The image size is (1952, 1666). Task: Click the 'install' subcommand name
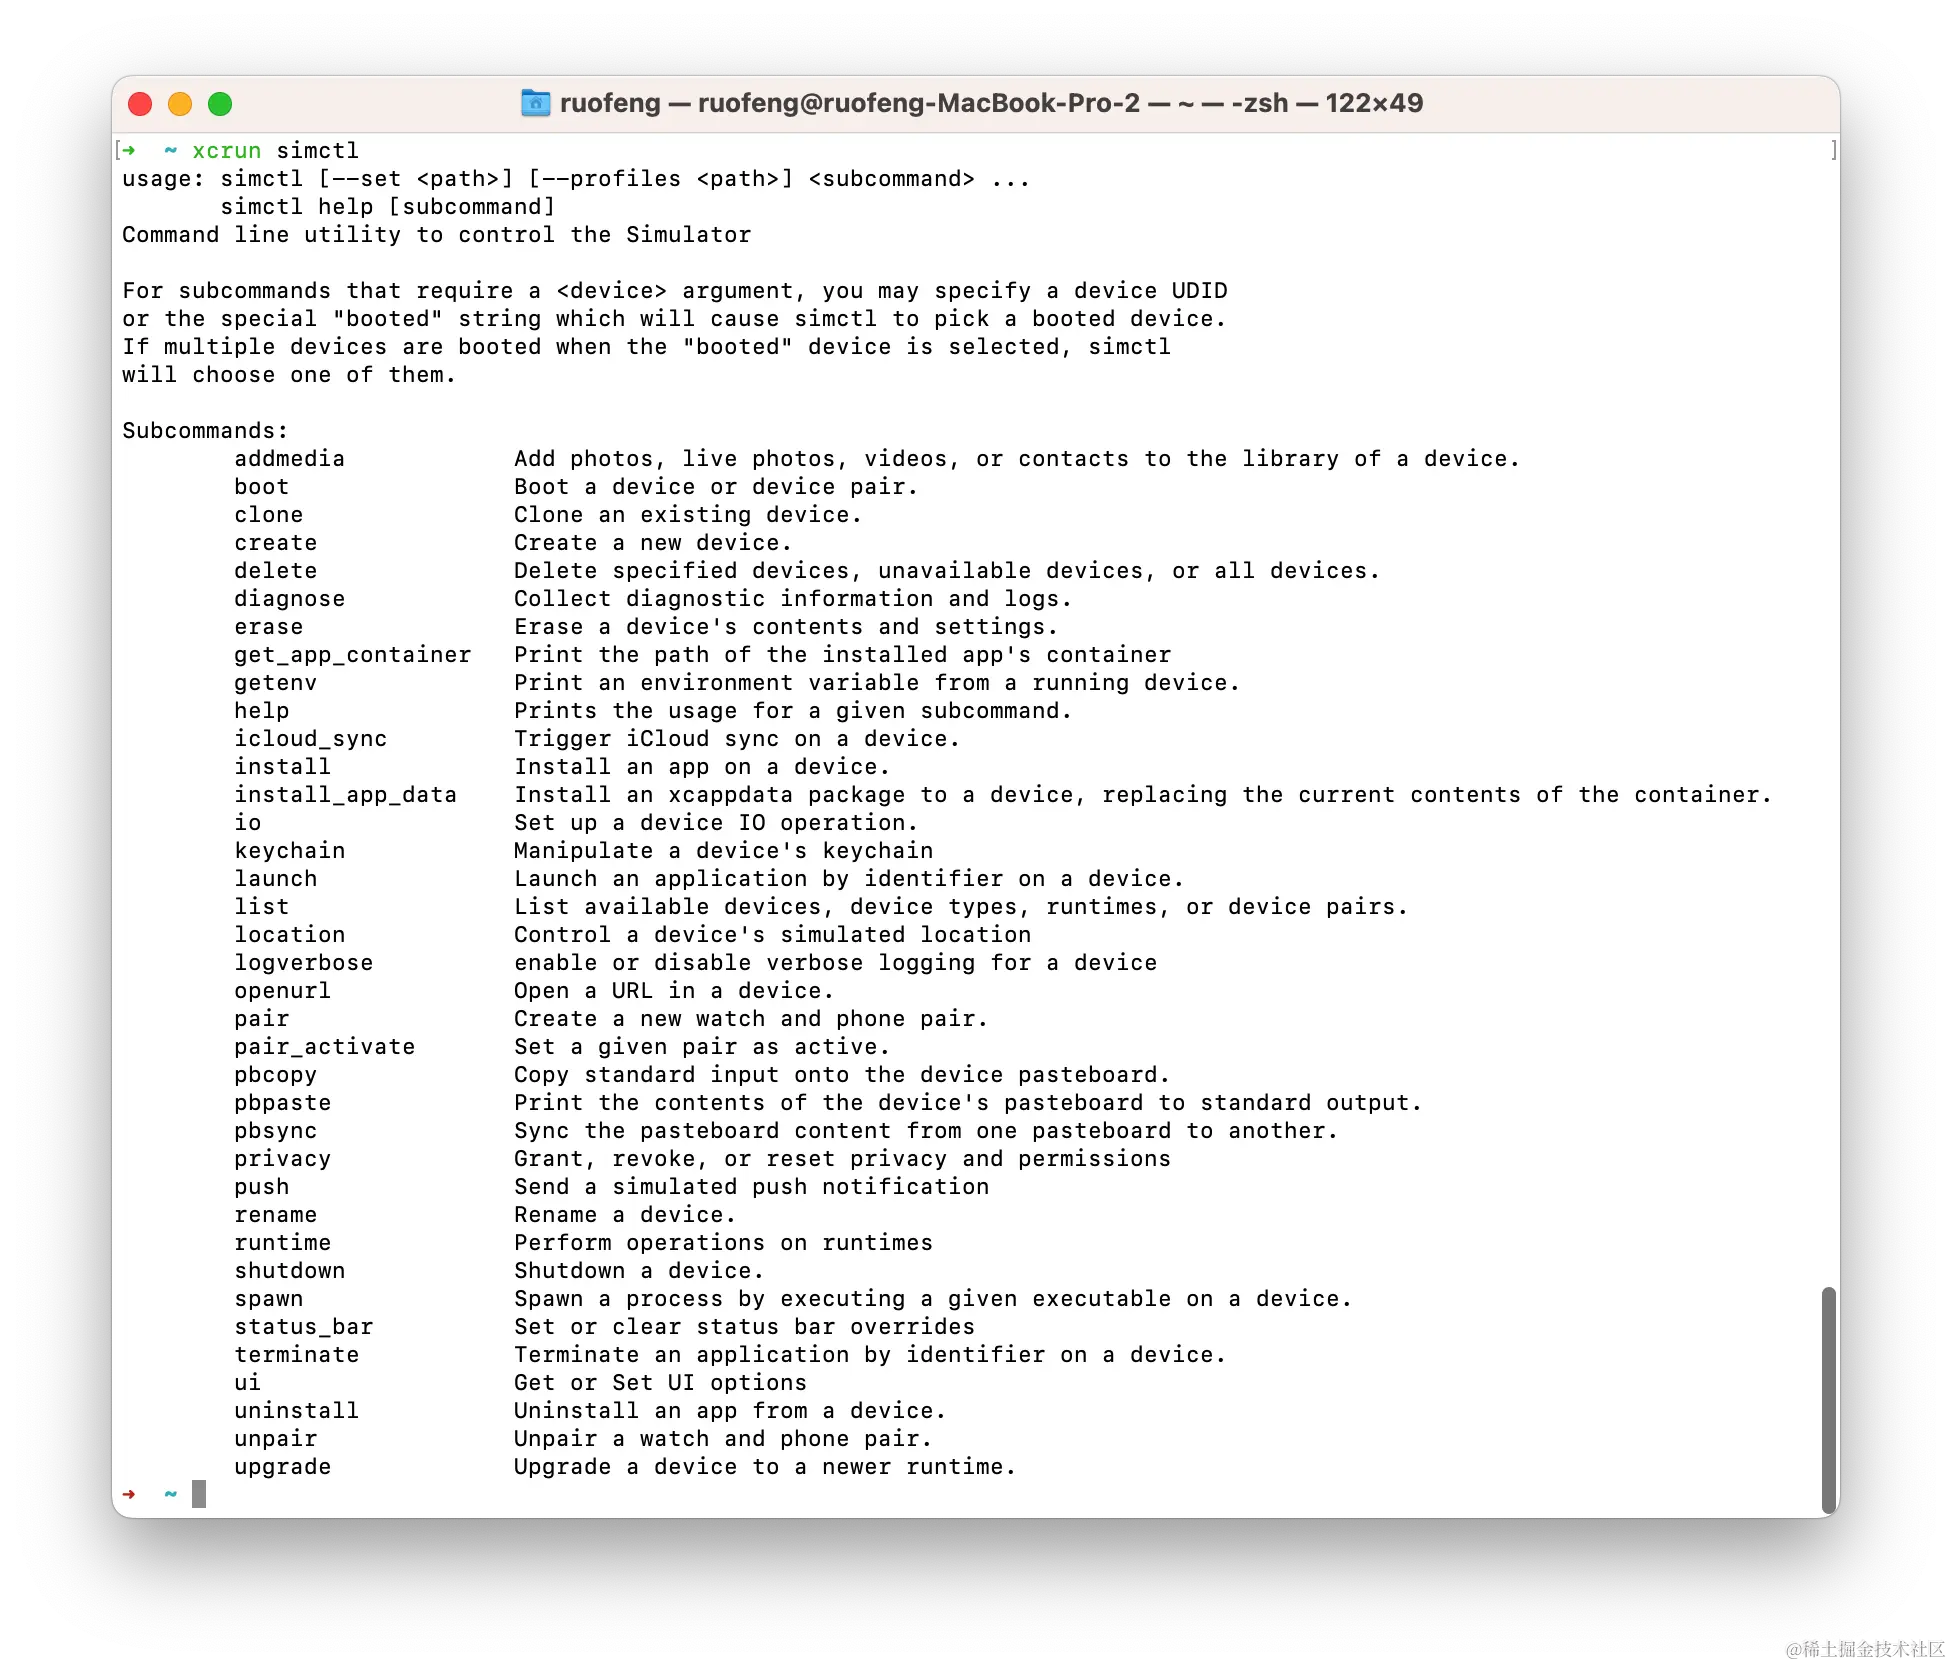tap(283, 767)
